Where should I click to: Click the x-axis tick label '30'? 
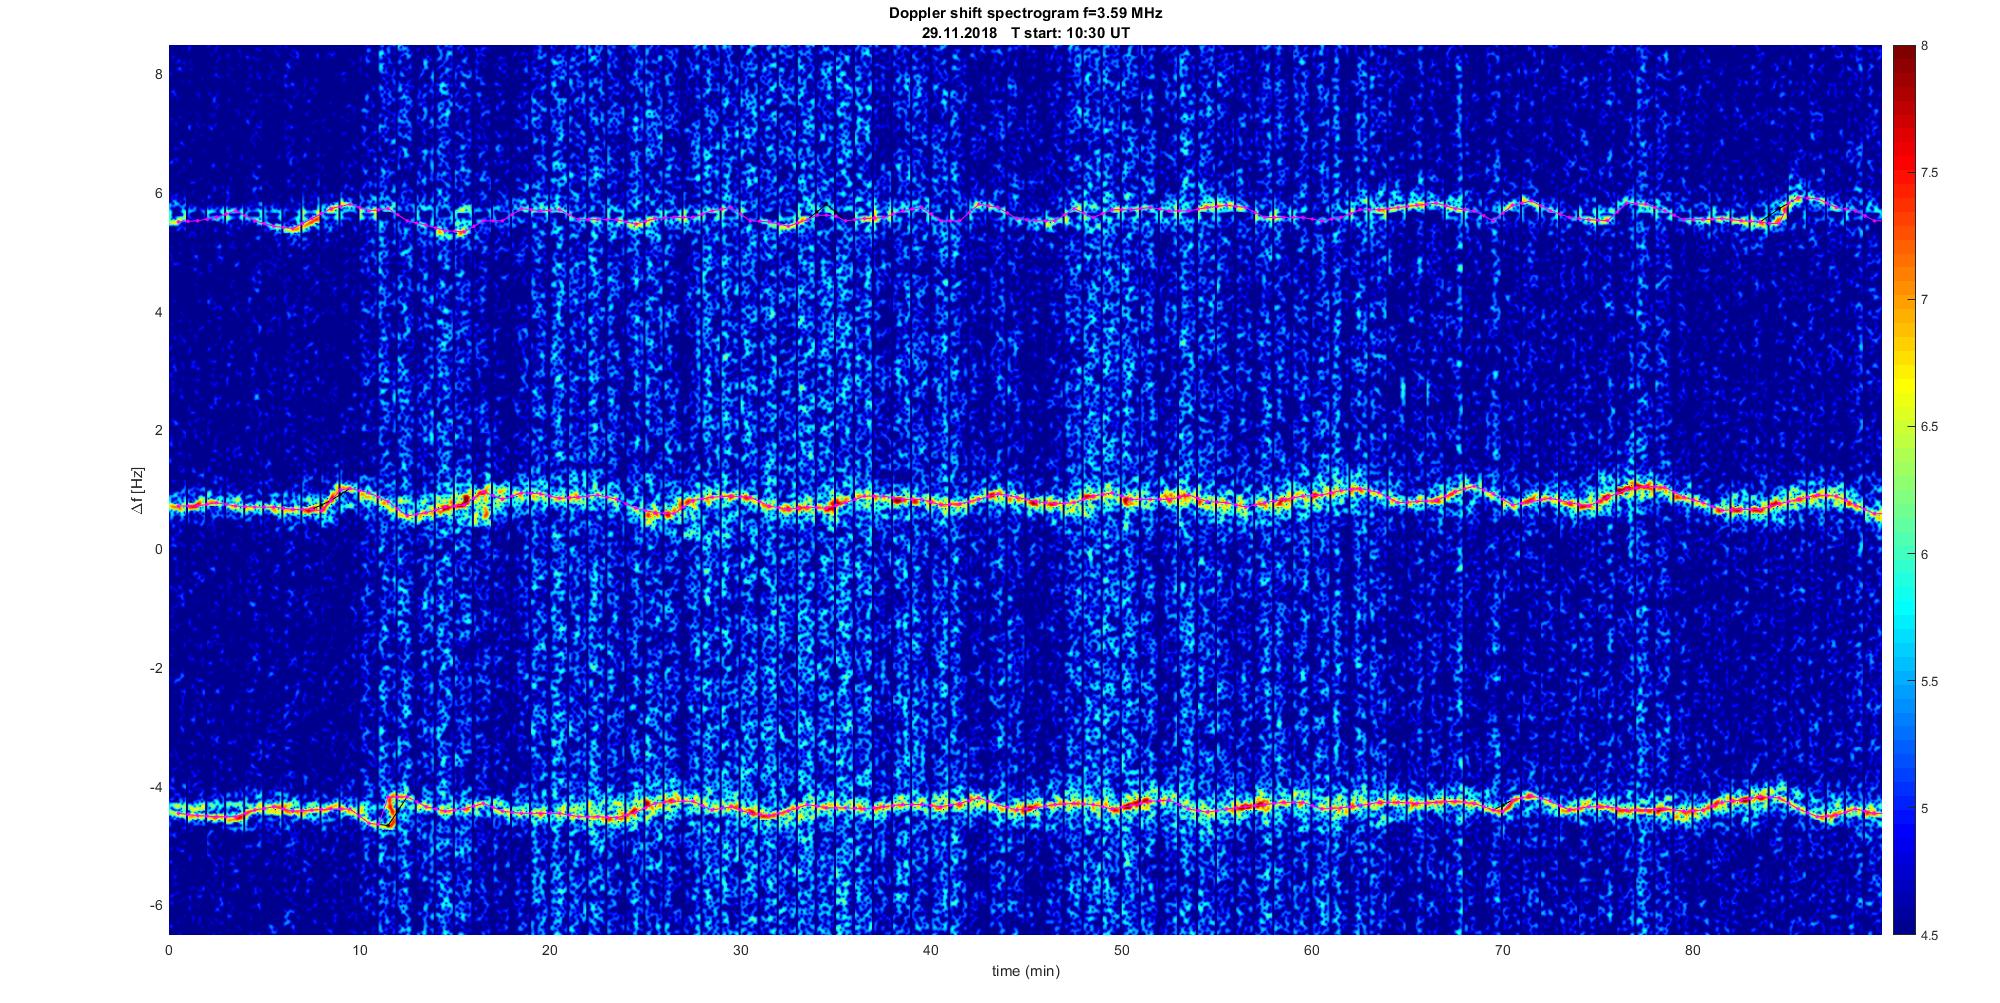click(740, 950)
